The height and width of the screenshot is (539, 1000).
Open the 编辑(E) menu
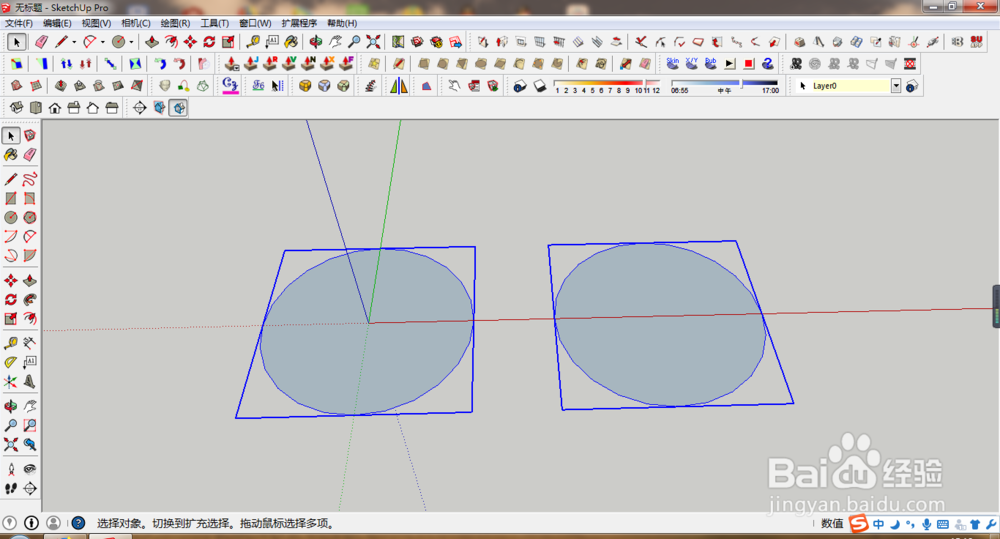click(x=57, y=23)
